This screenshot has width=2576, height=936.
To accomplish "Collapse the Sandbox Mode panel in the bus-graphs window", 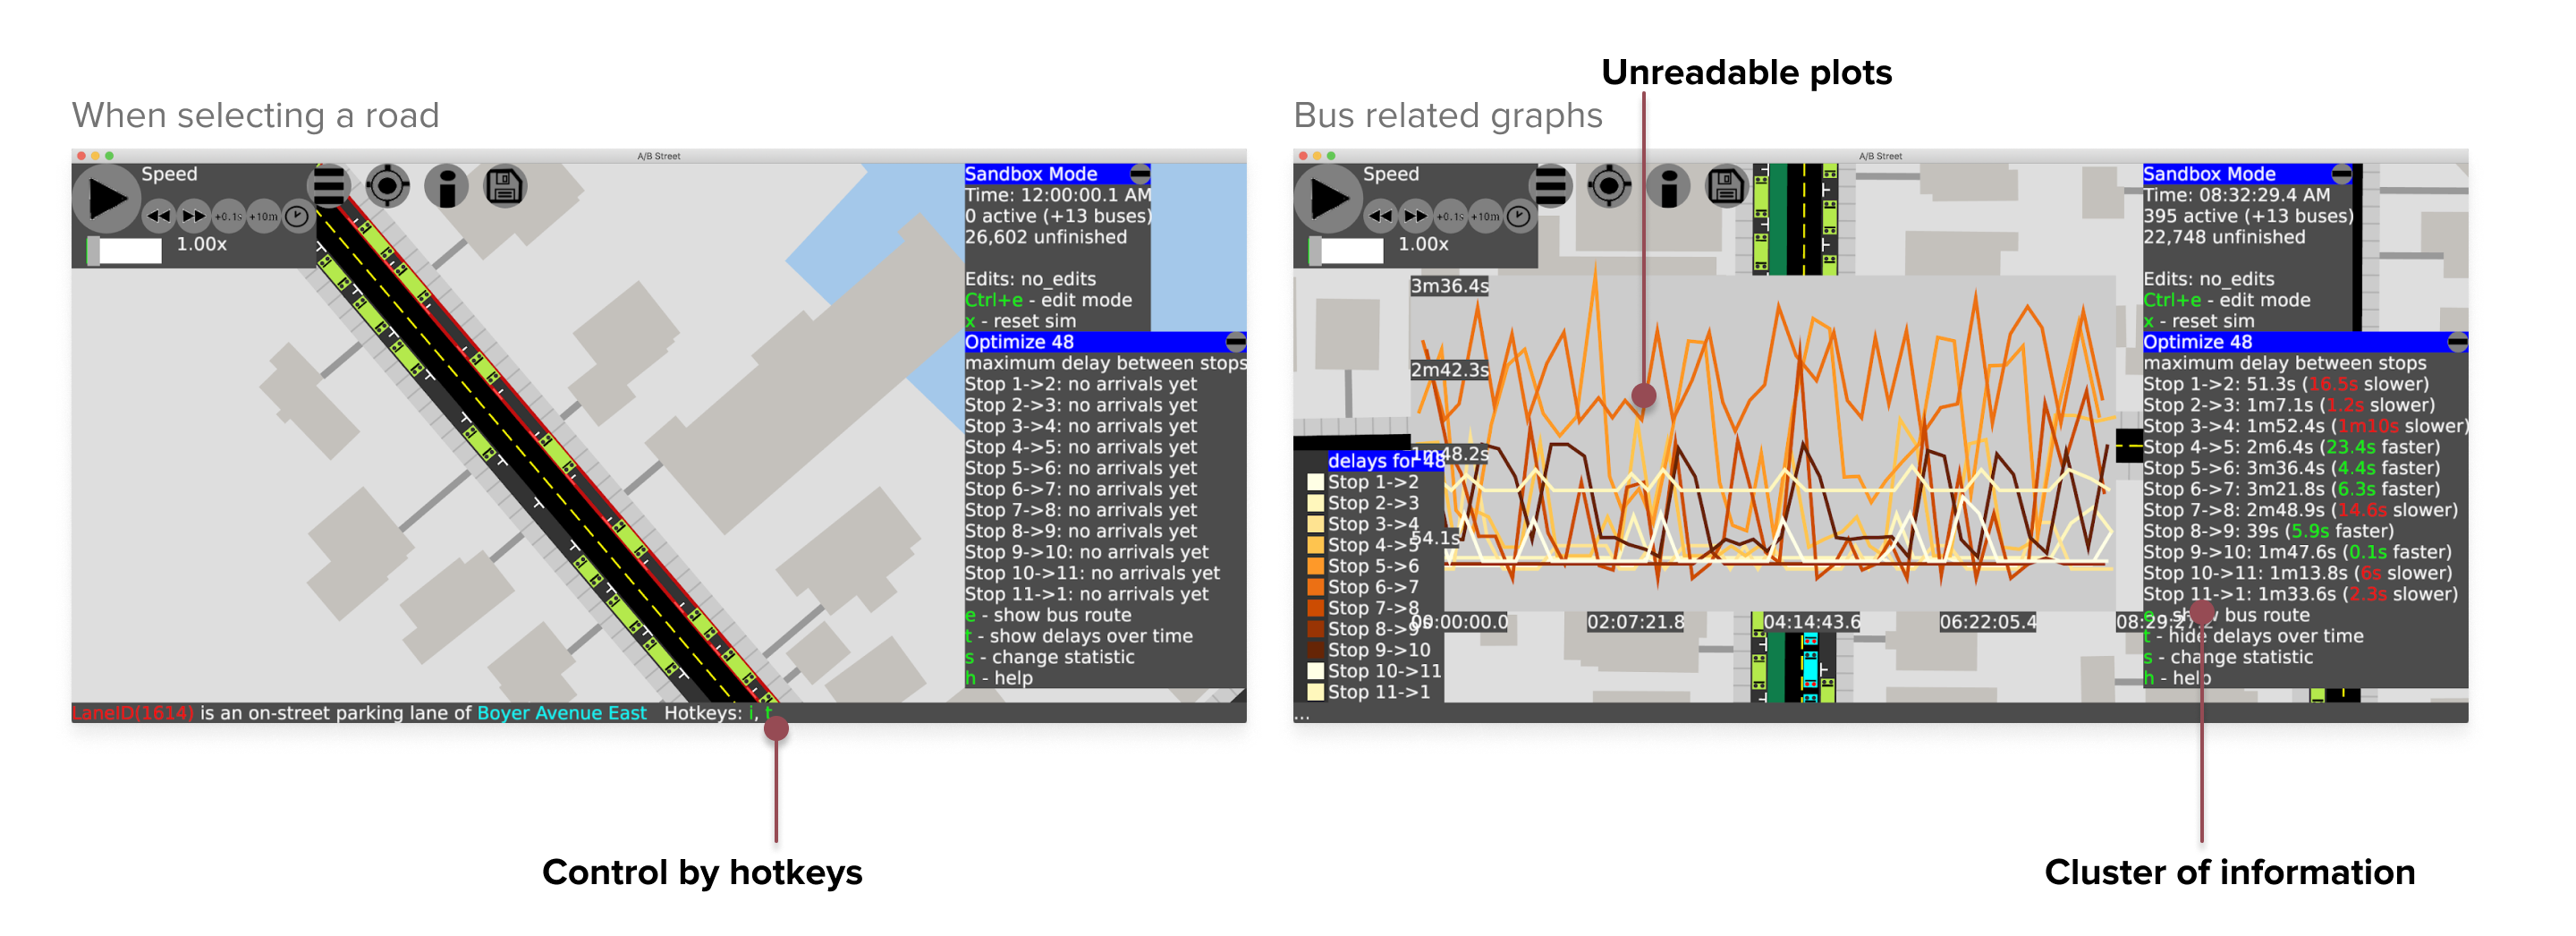I will 2342,174.
